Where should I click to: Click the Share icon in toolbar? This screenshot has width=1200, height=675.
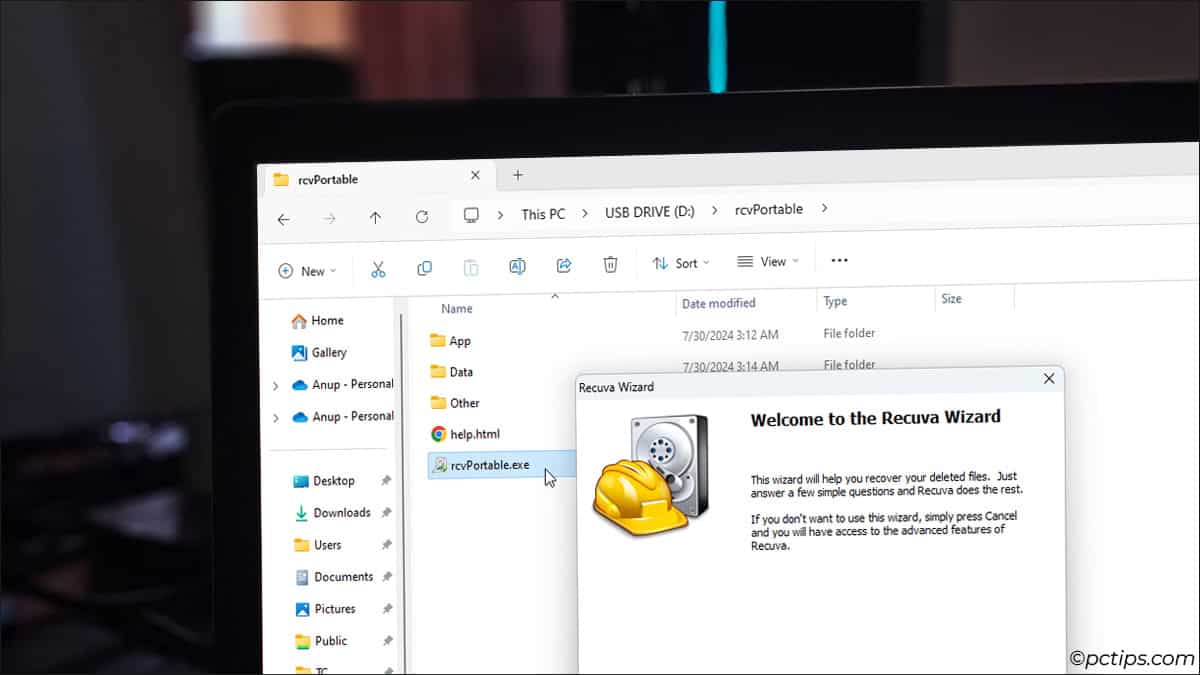564,265
